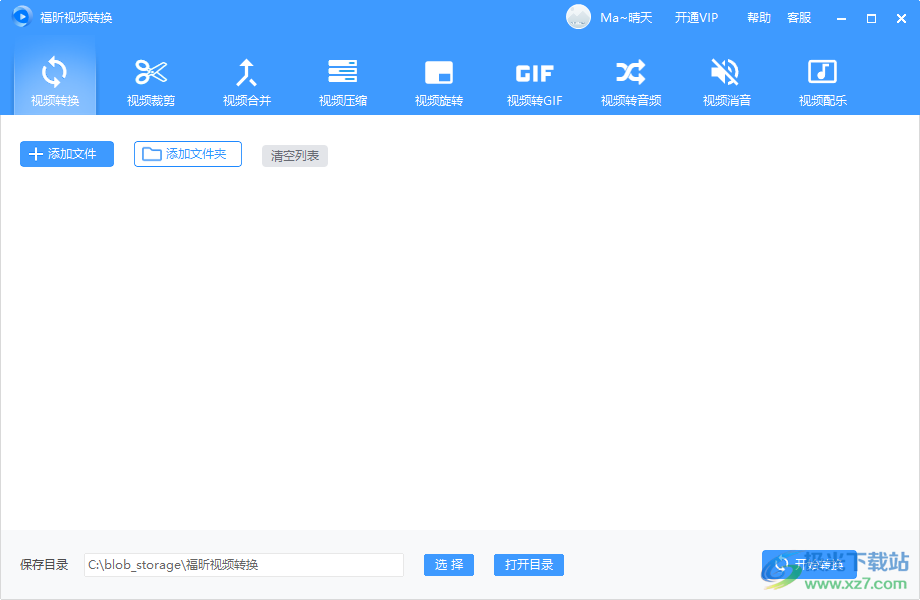Click the 清空列表 clear list button
Image resolution: width=920 pixels, height=600 pixels.
[295, 156]
